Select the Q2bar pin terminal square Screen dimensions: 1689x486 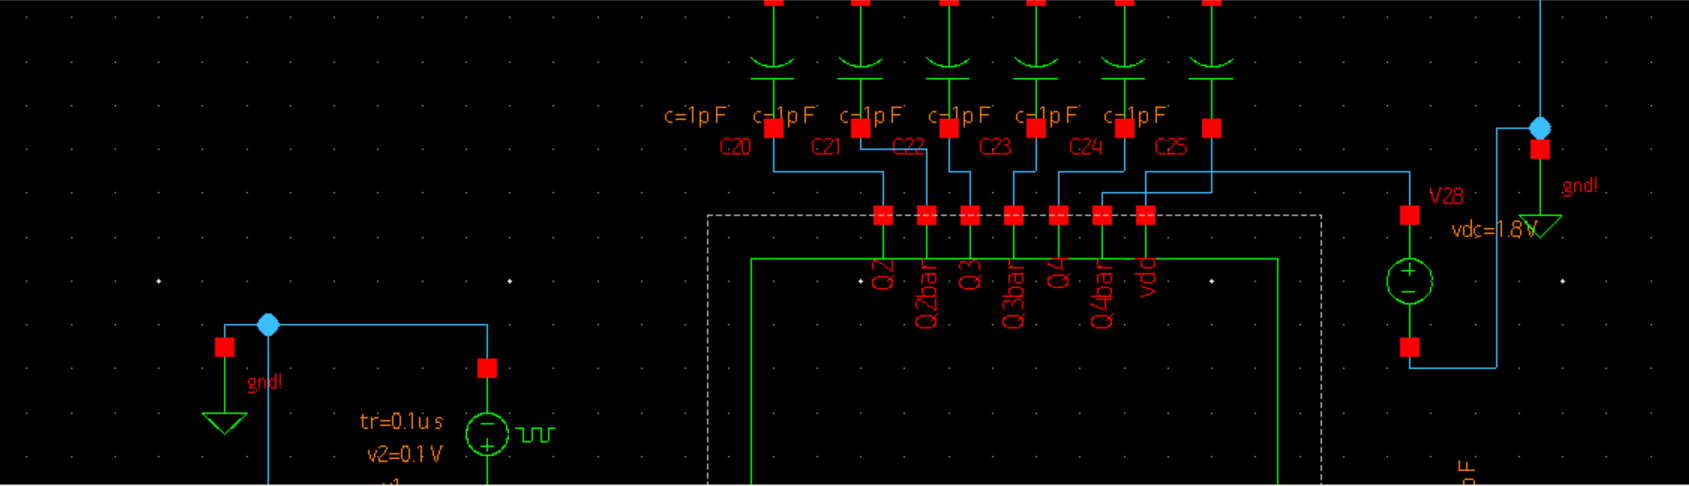pyautogui.click(x=927, y=215)
